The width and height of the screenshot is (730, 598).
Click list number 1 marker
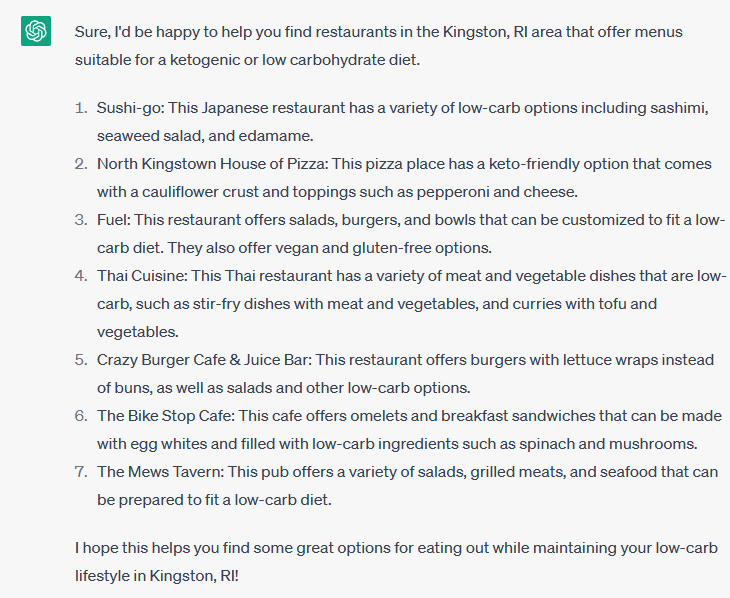[x=81, y=108]
